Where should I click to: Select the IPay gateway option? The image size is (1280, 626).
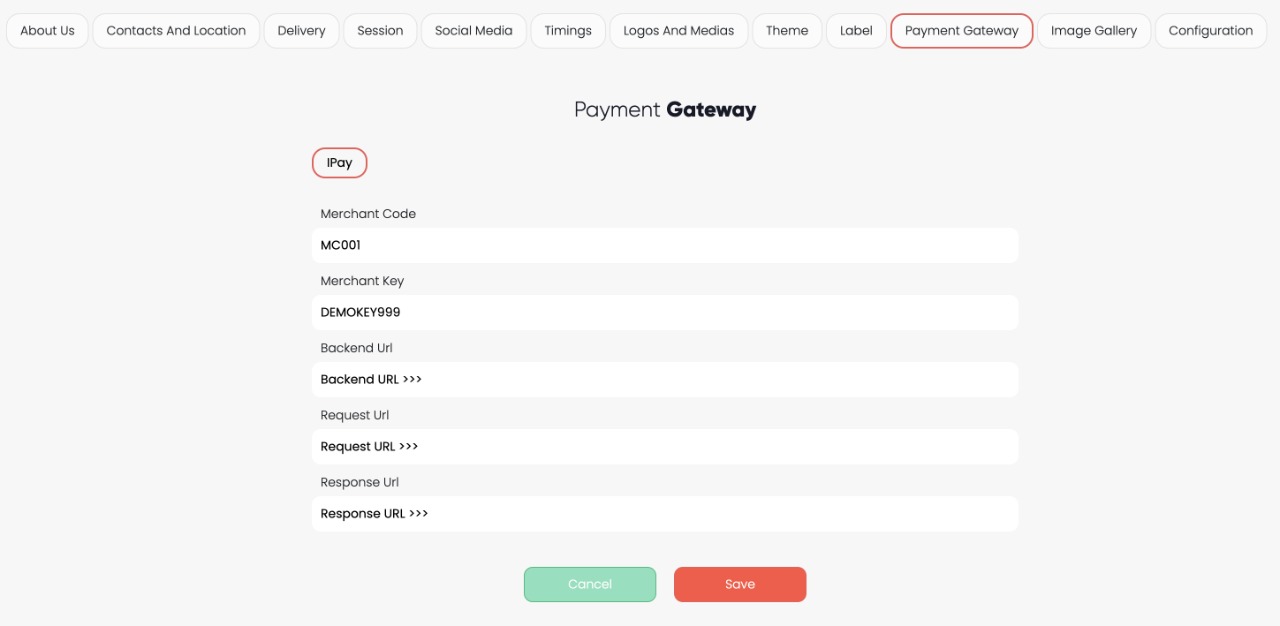point(339,163)
